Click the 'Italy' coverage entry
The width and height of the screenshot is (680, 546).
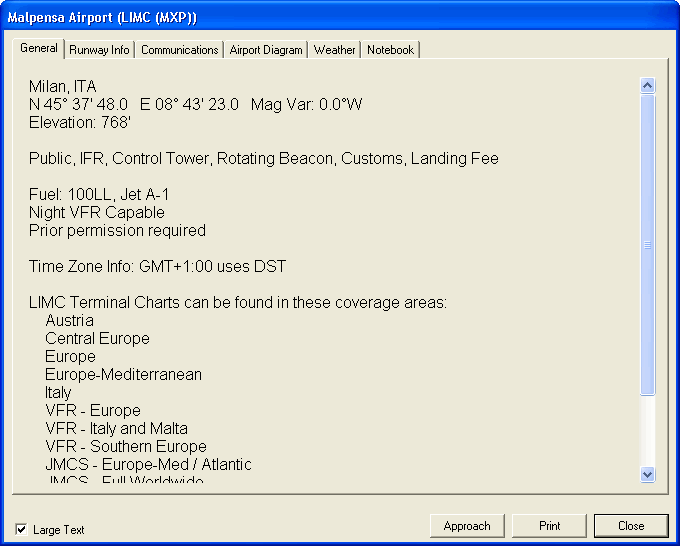coord(58,392)
